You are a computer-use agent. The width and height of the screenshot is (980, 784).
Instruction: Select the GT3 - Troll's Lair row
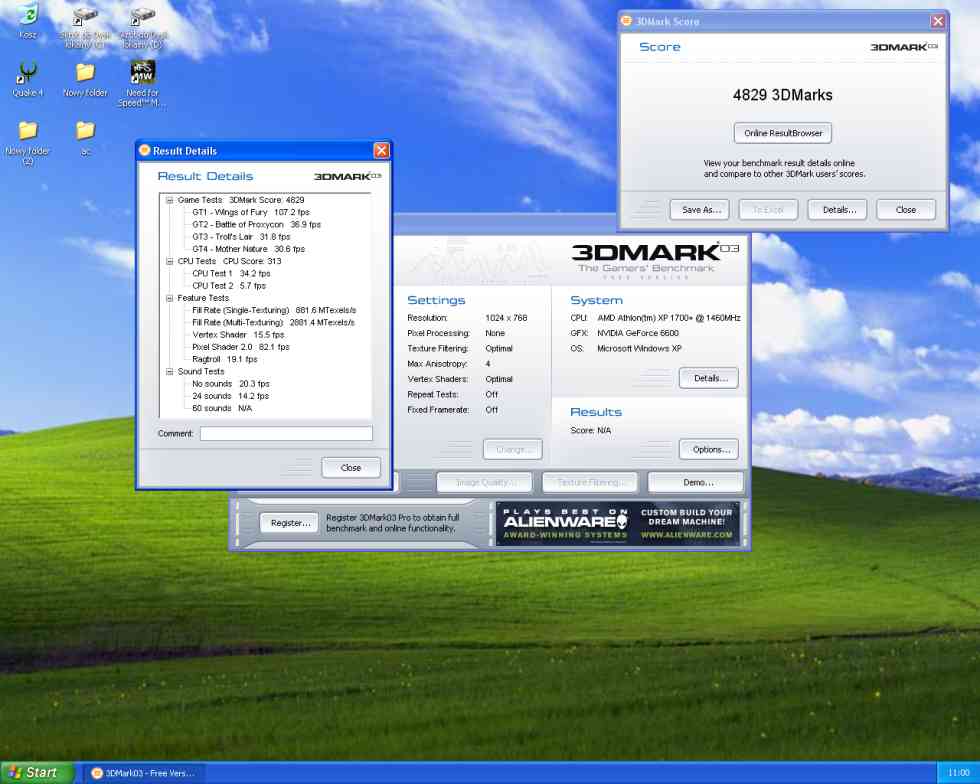click(x=241, y=237)
